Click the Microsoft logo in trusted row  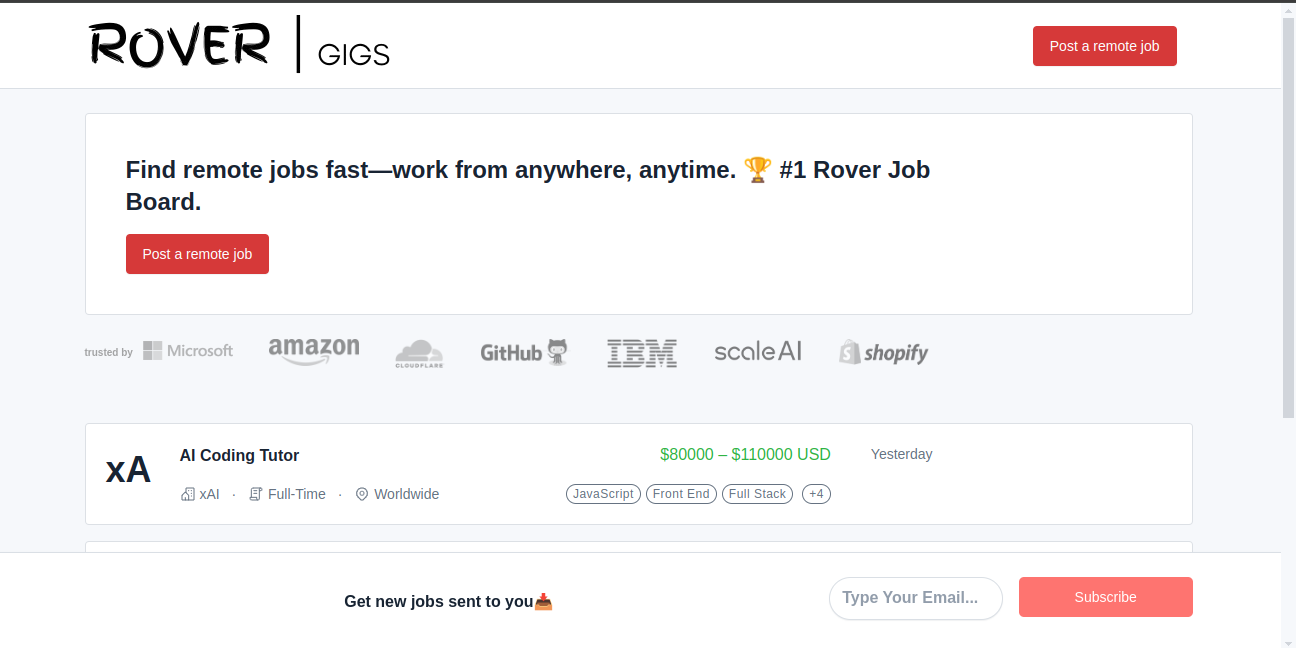(x=188, y=351)
